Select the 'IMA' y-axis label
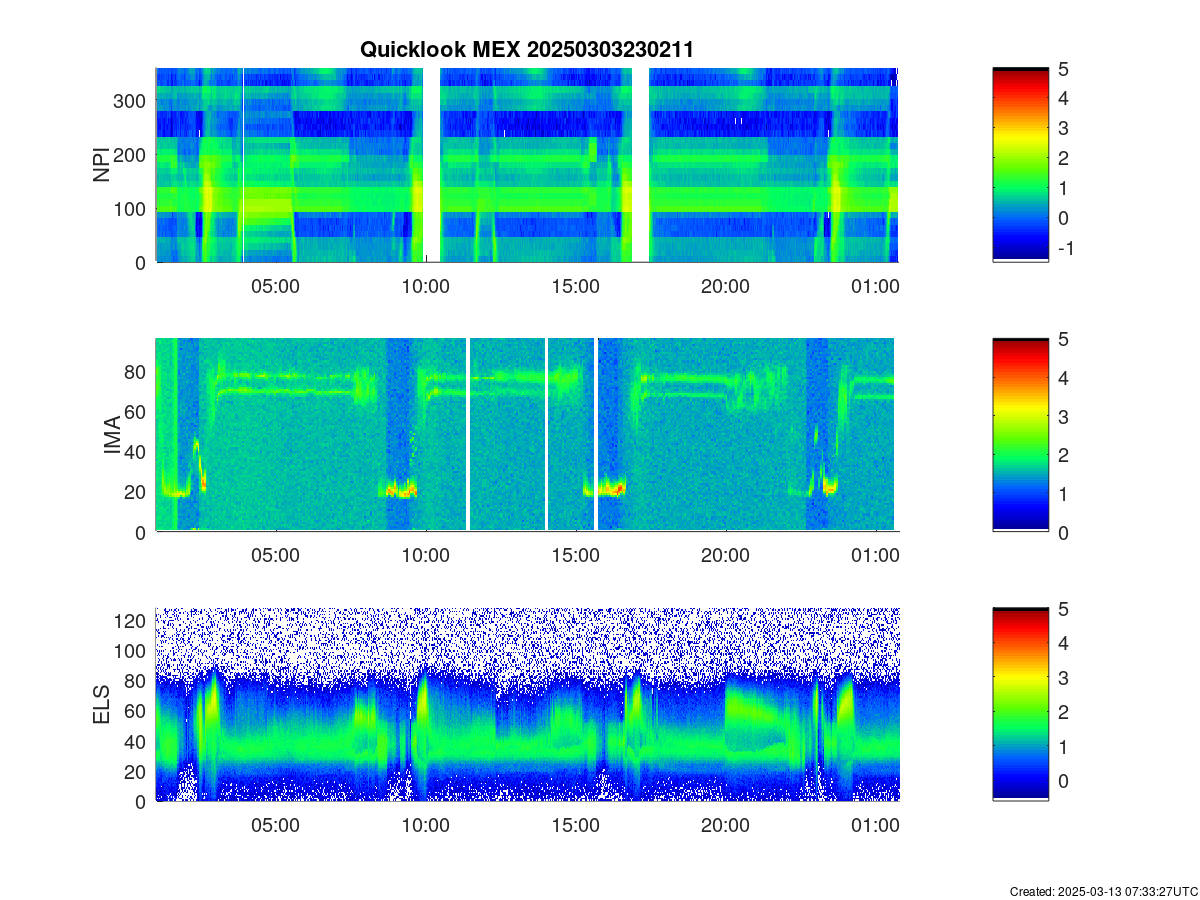The width and height of the screenshot is (1200, 900). [111, 436]
